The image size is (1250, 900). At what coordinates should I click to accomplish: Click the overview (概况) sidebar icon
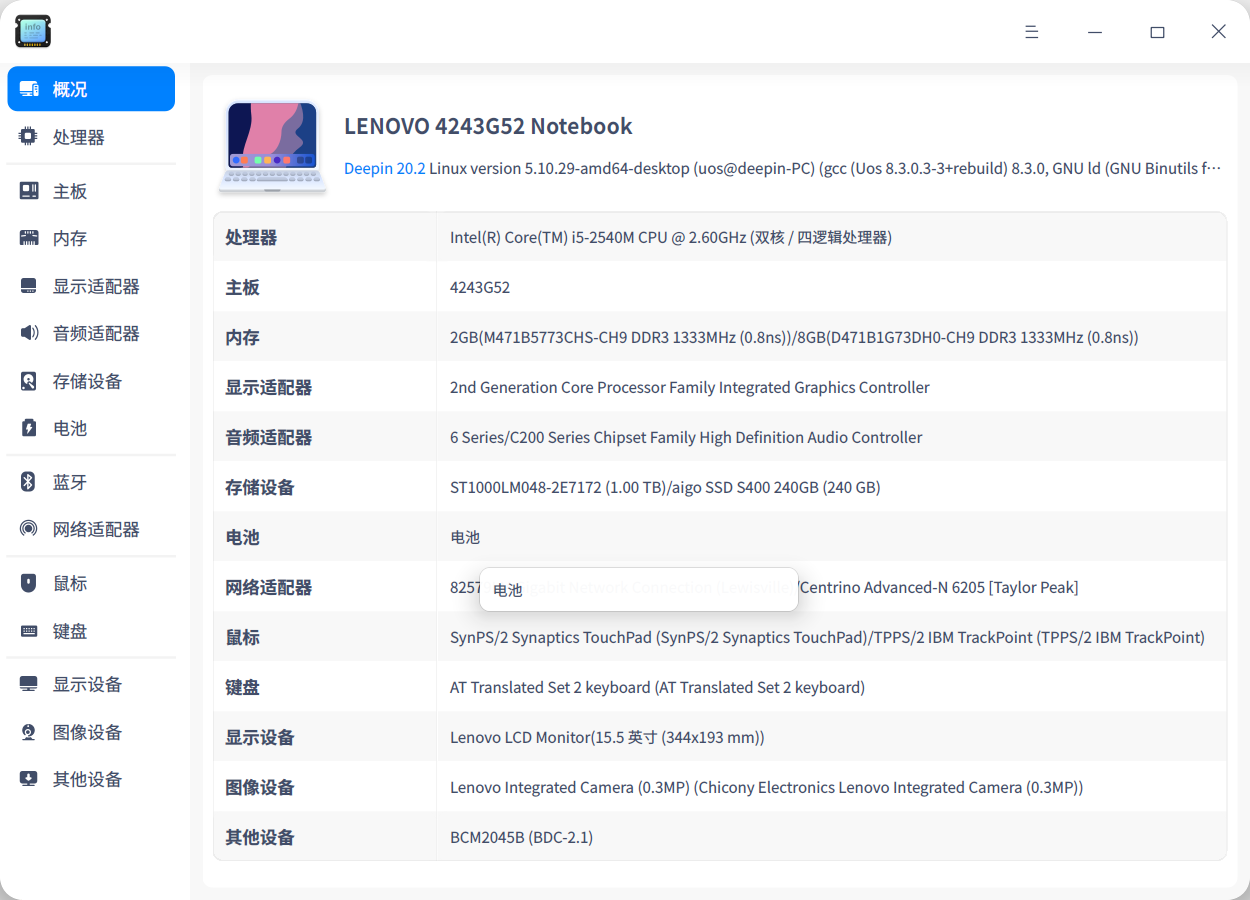click(x=29, y=89)
